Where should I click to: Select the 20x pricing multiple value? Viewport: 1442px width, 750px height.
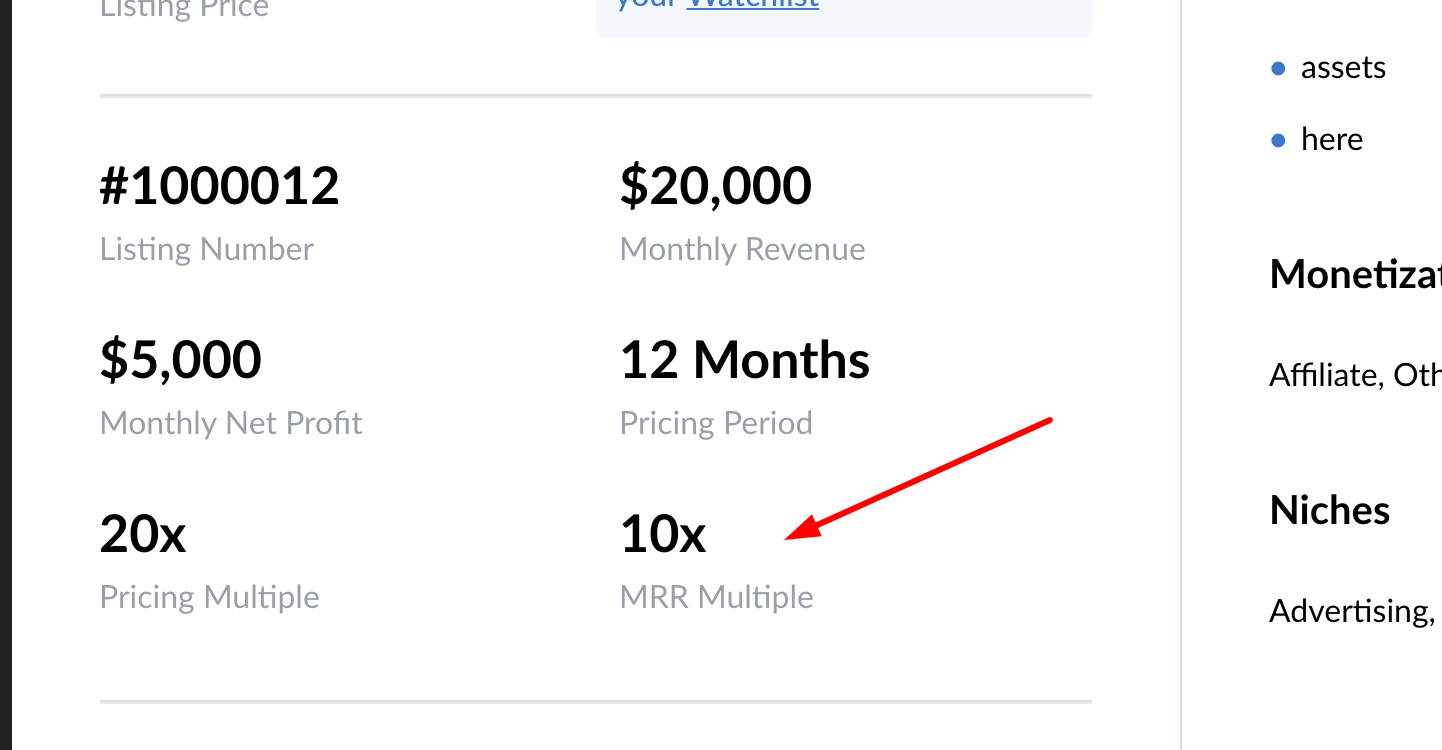[143, 534]
